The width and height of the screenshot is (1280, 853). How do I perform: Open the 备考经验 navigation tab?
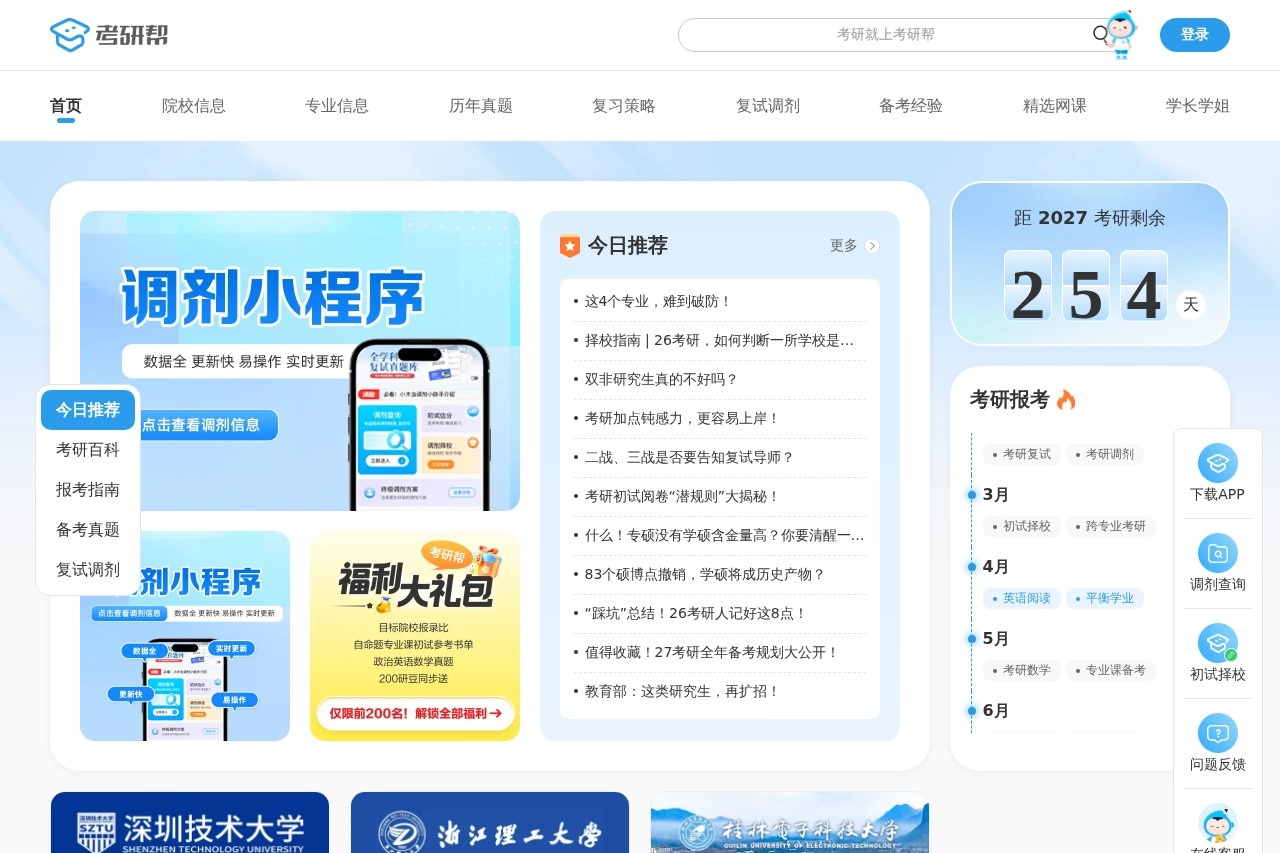tap(911, 106)
